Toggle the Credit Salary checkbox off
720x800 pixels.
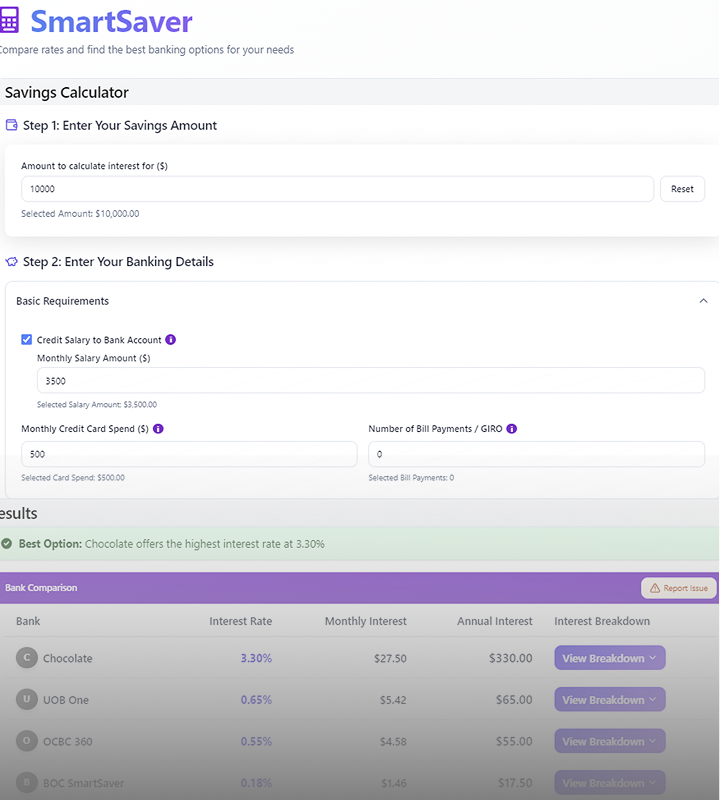pyautogui.click(x=26, y=339)
